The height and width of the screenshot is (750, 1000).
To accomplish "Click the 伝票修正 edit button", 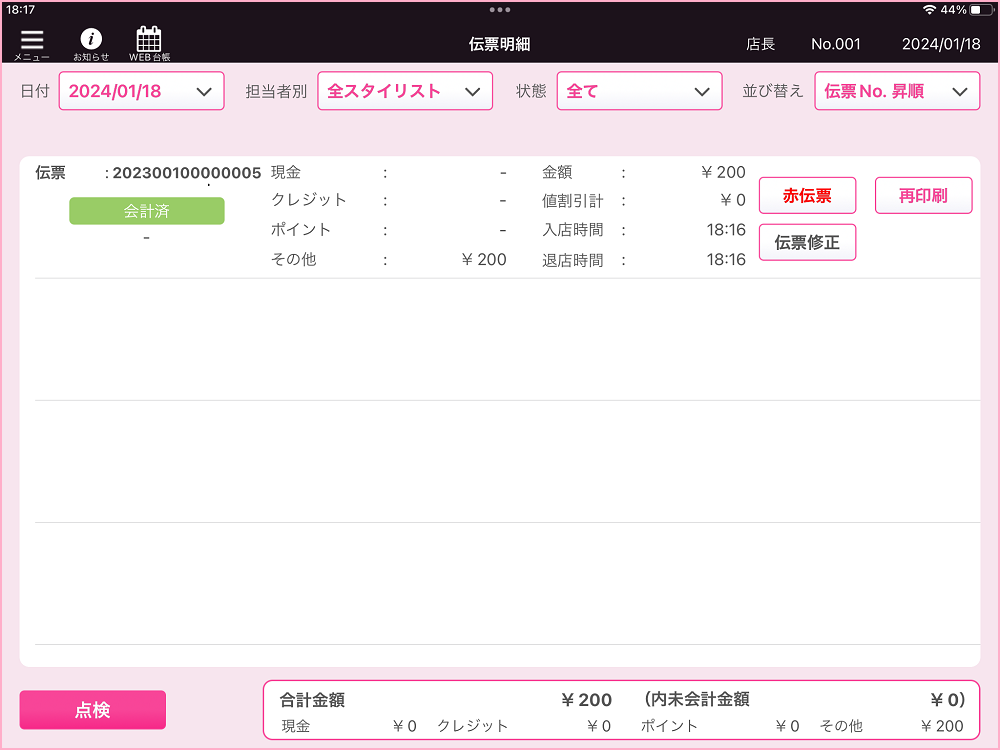I will pyautogui.click(x=807, y=243).
